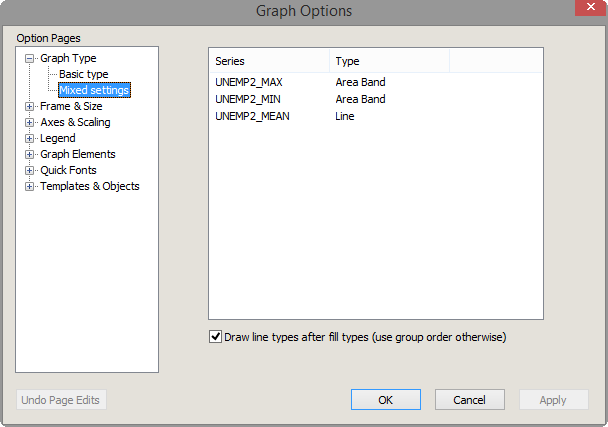Viewport: 608px width, 427px height.
Task: Expand the Axes & Scaling node
Action: pyautogui.click(x=30, y=123)
